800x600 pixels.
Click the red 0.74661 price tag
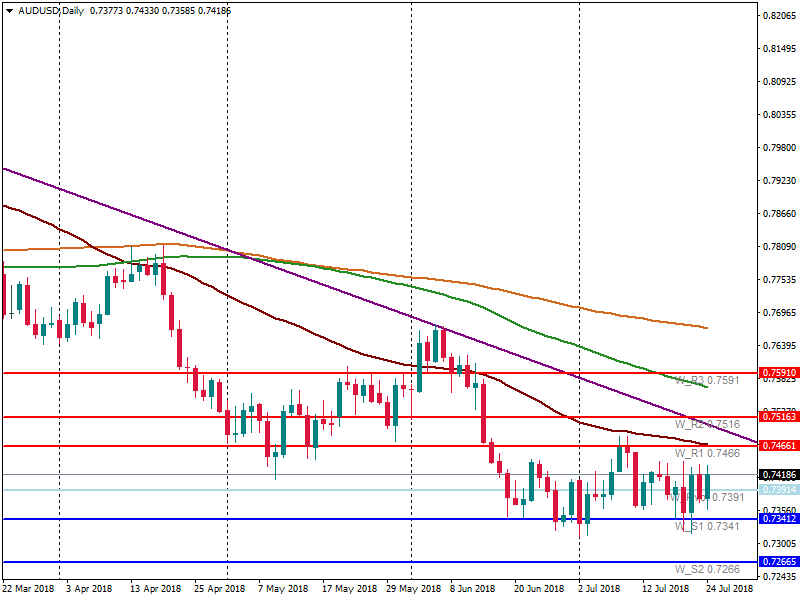778,446
